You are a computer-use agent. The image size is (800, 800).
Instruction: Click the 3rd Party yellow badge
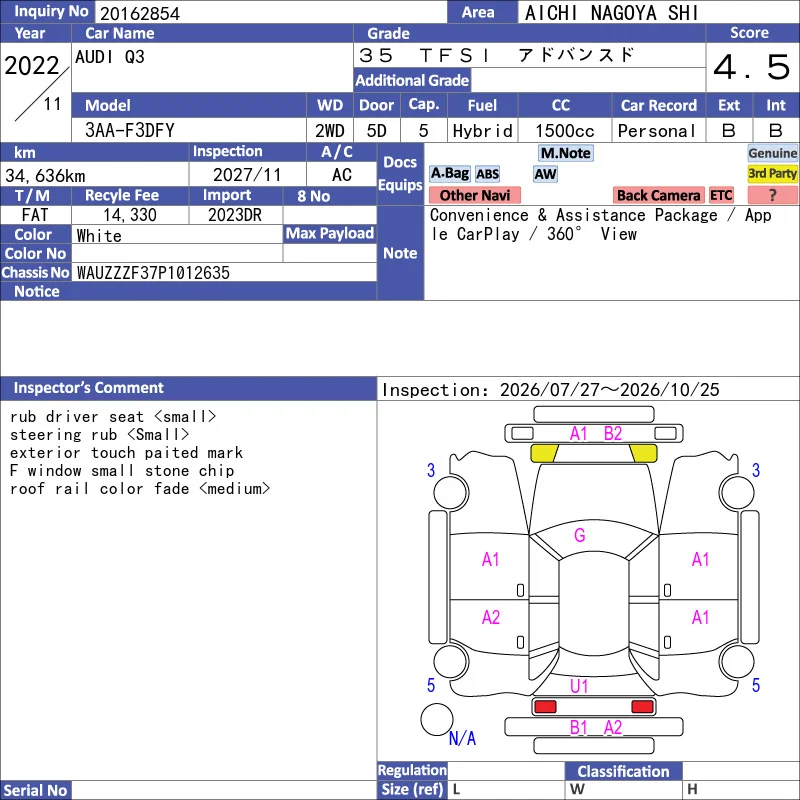[x=772, y=174]
